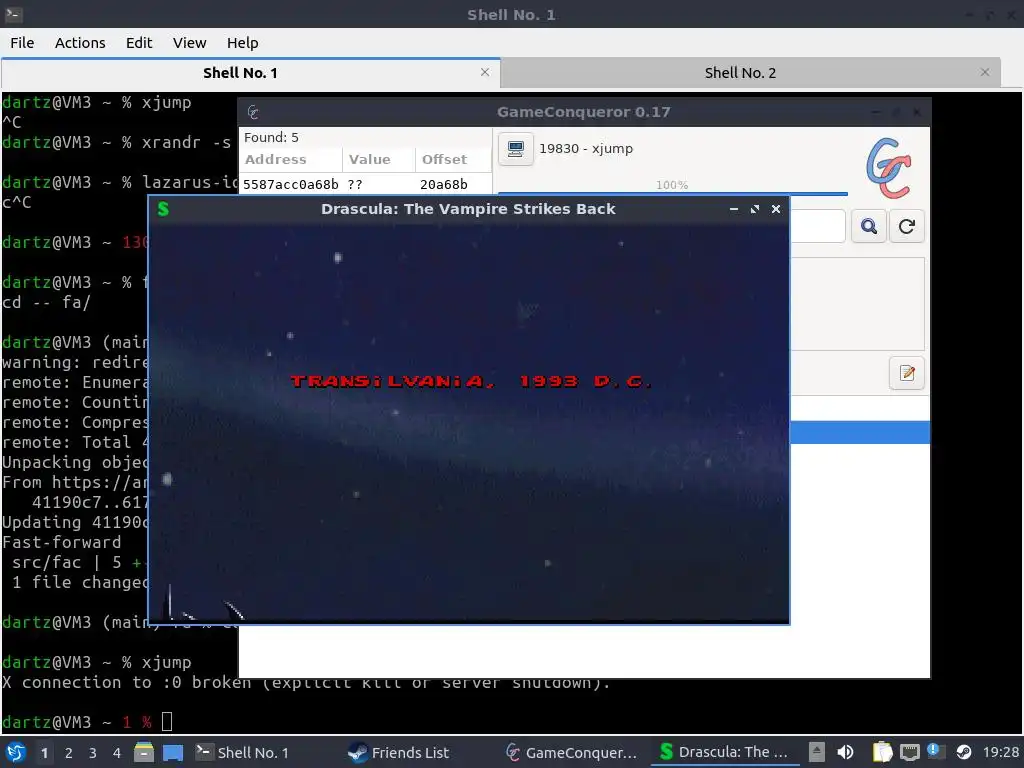
Task: Open the Help menu
Action: (242, 42)
